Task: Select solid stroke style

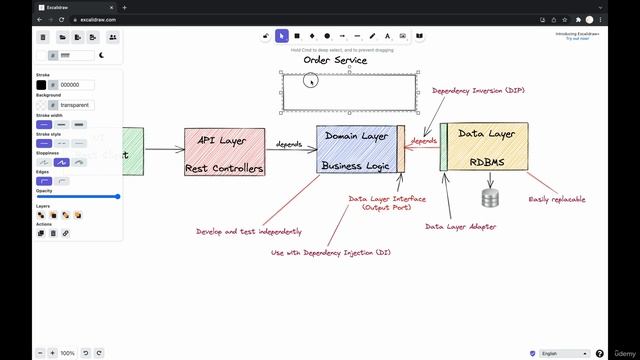Action: coord(44,143)
